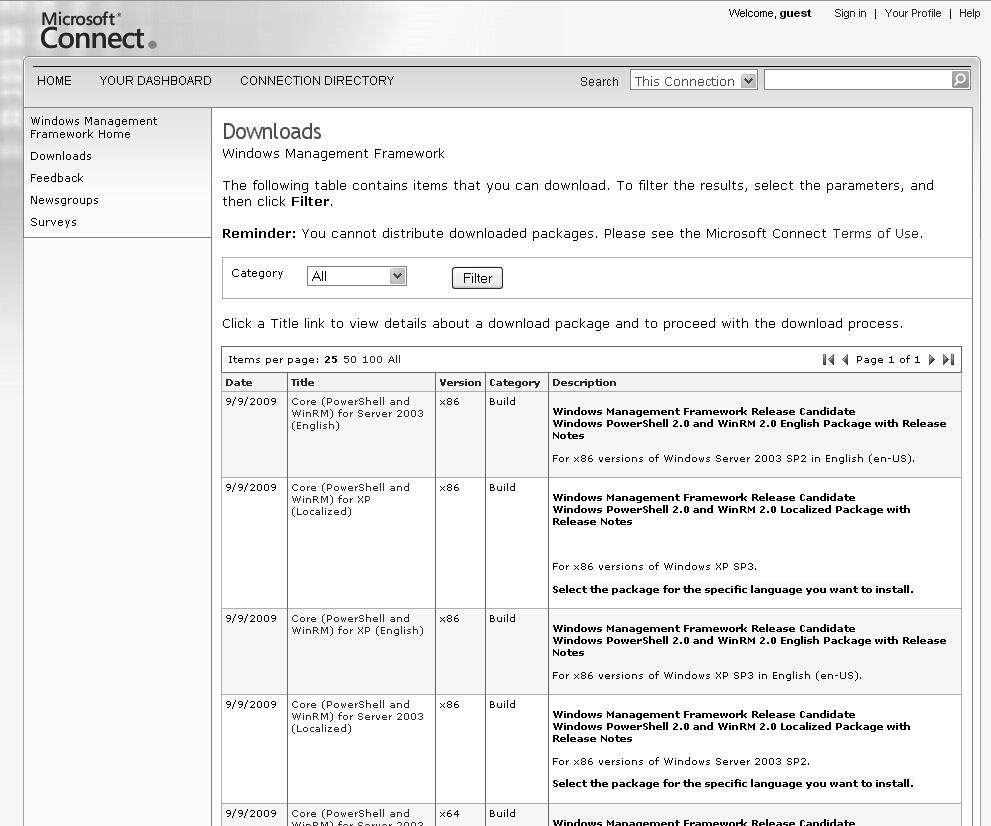Open Newsgroups in the sidebar
Viewport: 991px width, 826px height.
[64, 200]
